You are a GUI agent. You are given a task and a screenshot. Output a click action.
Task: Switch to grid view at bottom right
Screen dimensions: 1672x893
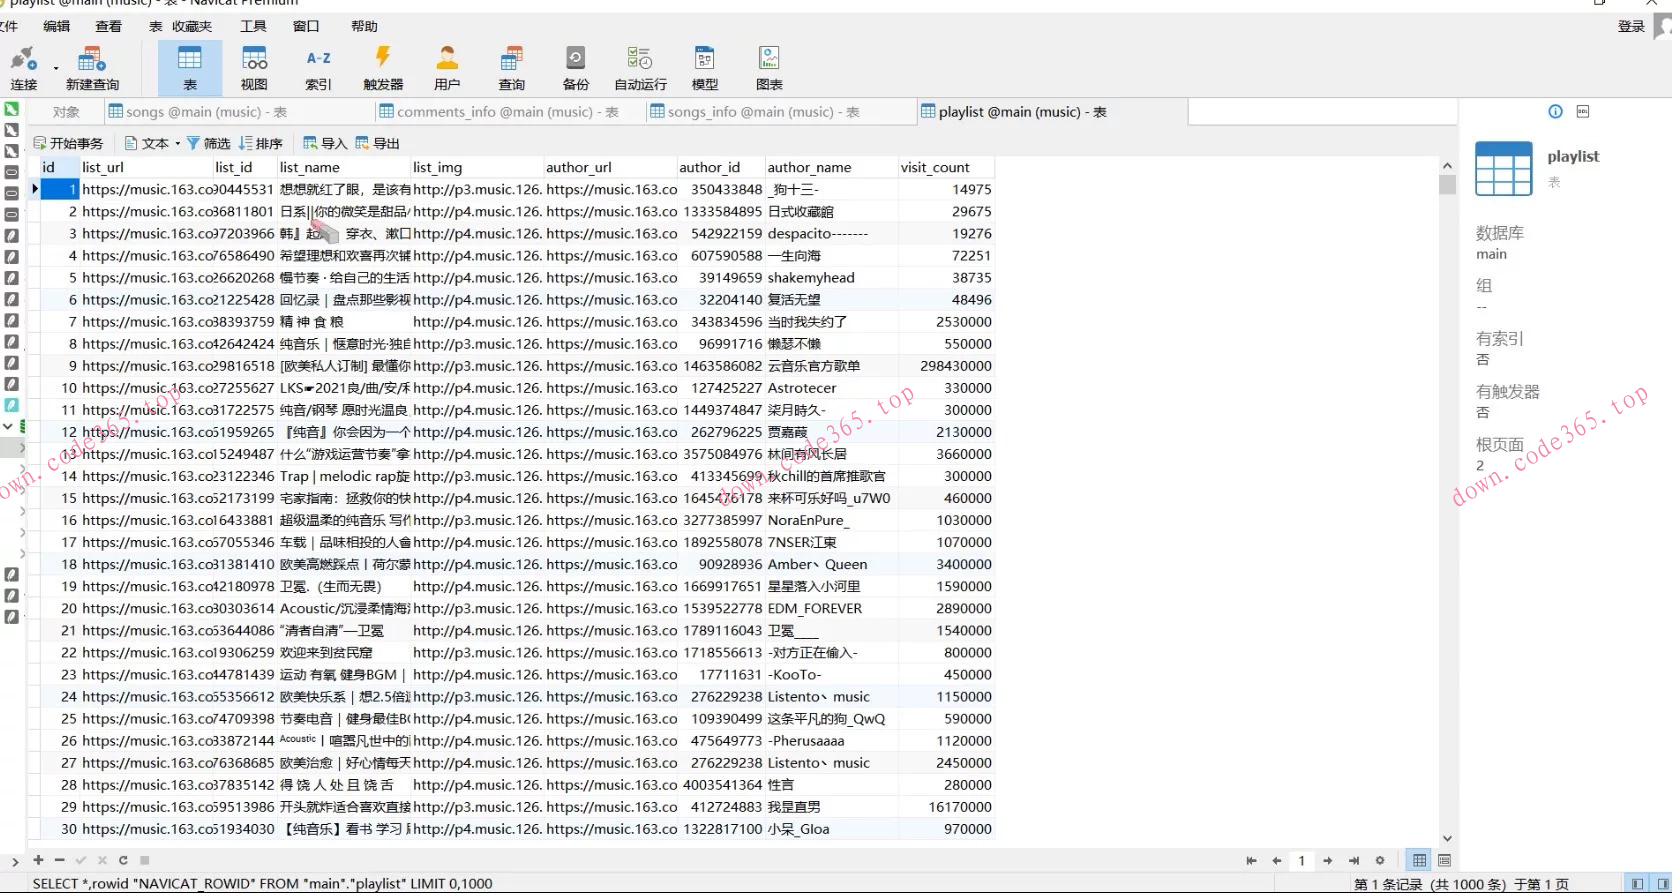[x=1419, y=860]
